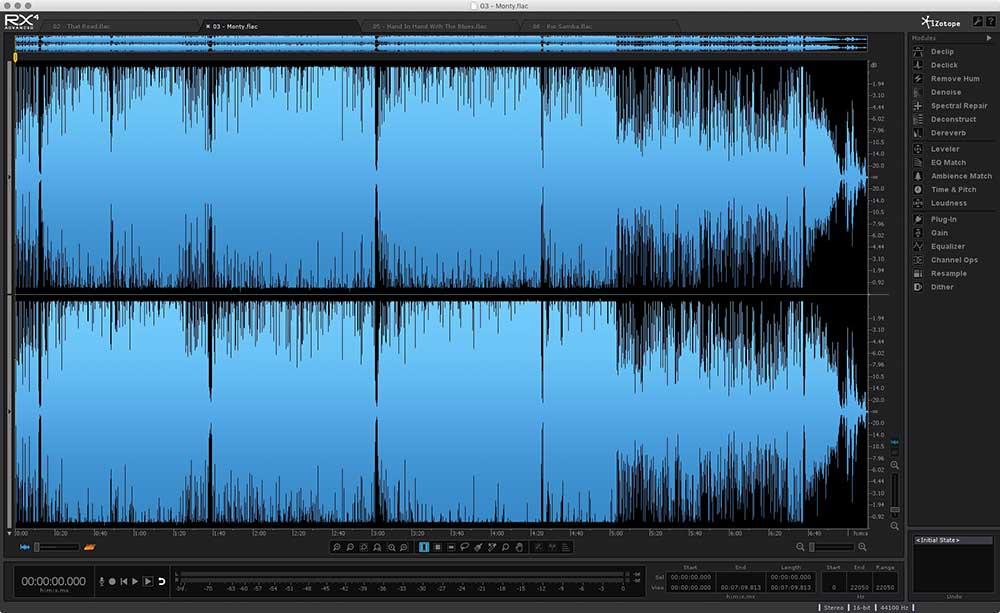The image size is (1000, 613).
Task: Open the Leveler module
Action: coord(945,149)
